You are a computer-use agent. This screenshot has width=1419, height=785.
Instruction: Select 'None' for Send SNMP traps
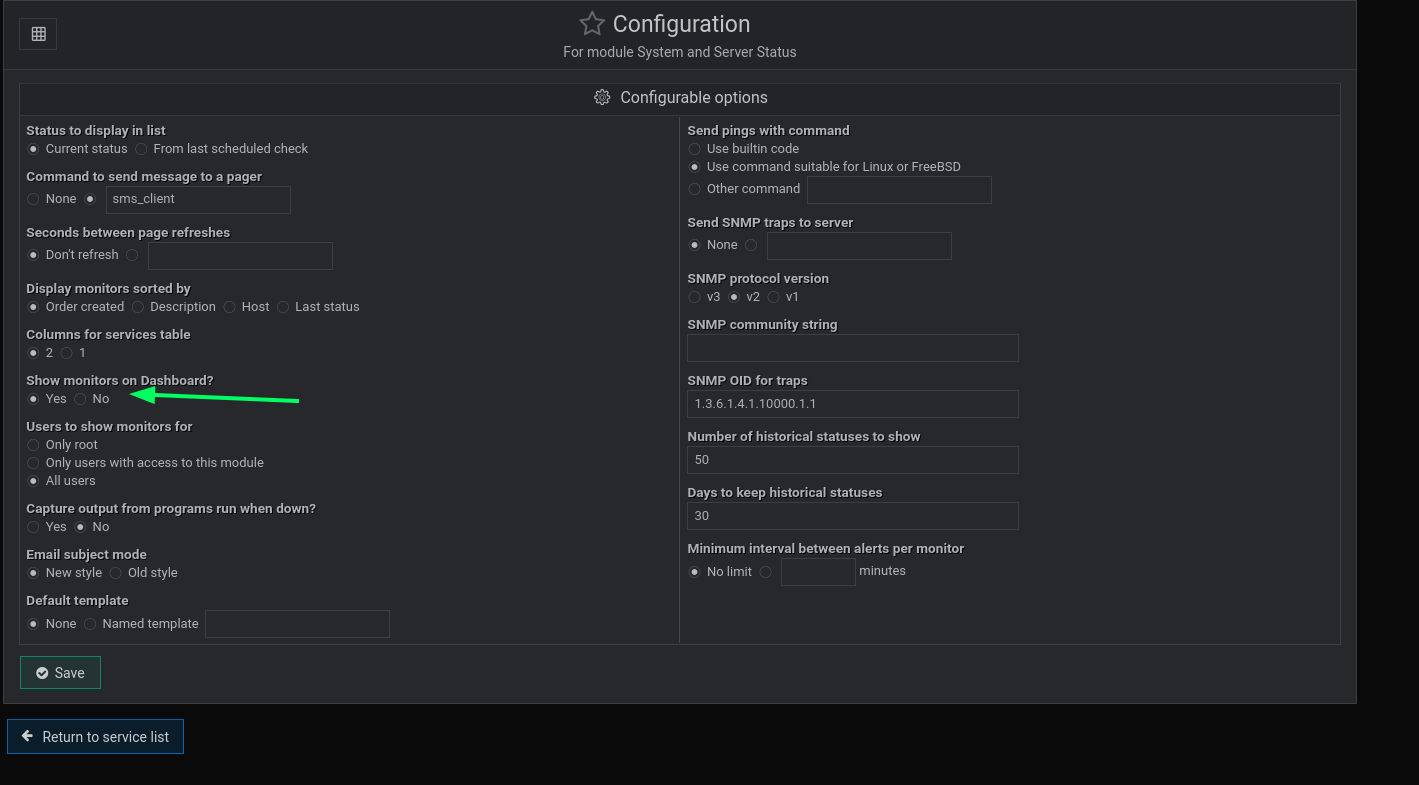[694, 245]
